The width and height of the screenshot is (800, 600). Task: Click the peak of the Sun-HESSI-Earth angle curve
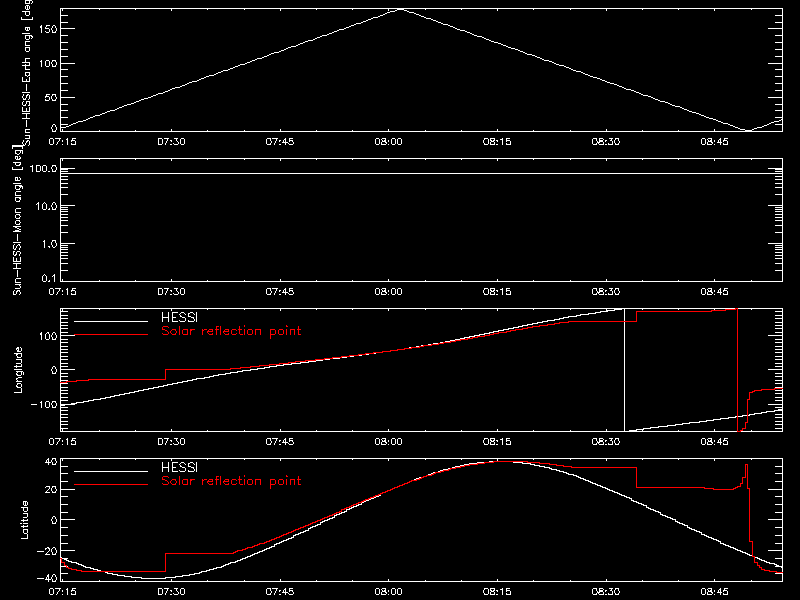(402, 9)
